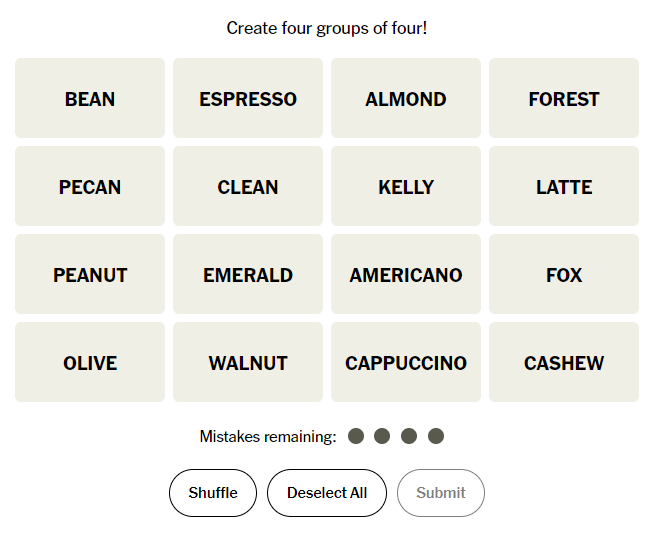Select the LATTE tile
Screen dimensions: 658x534
pyautogui.click(x=564, y=186)
